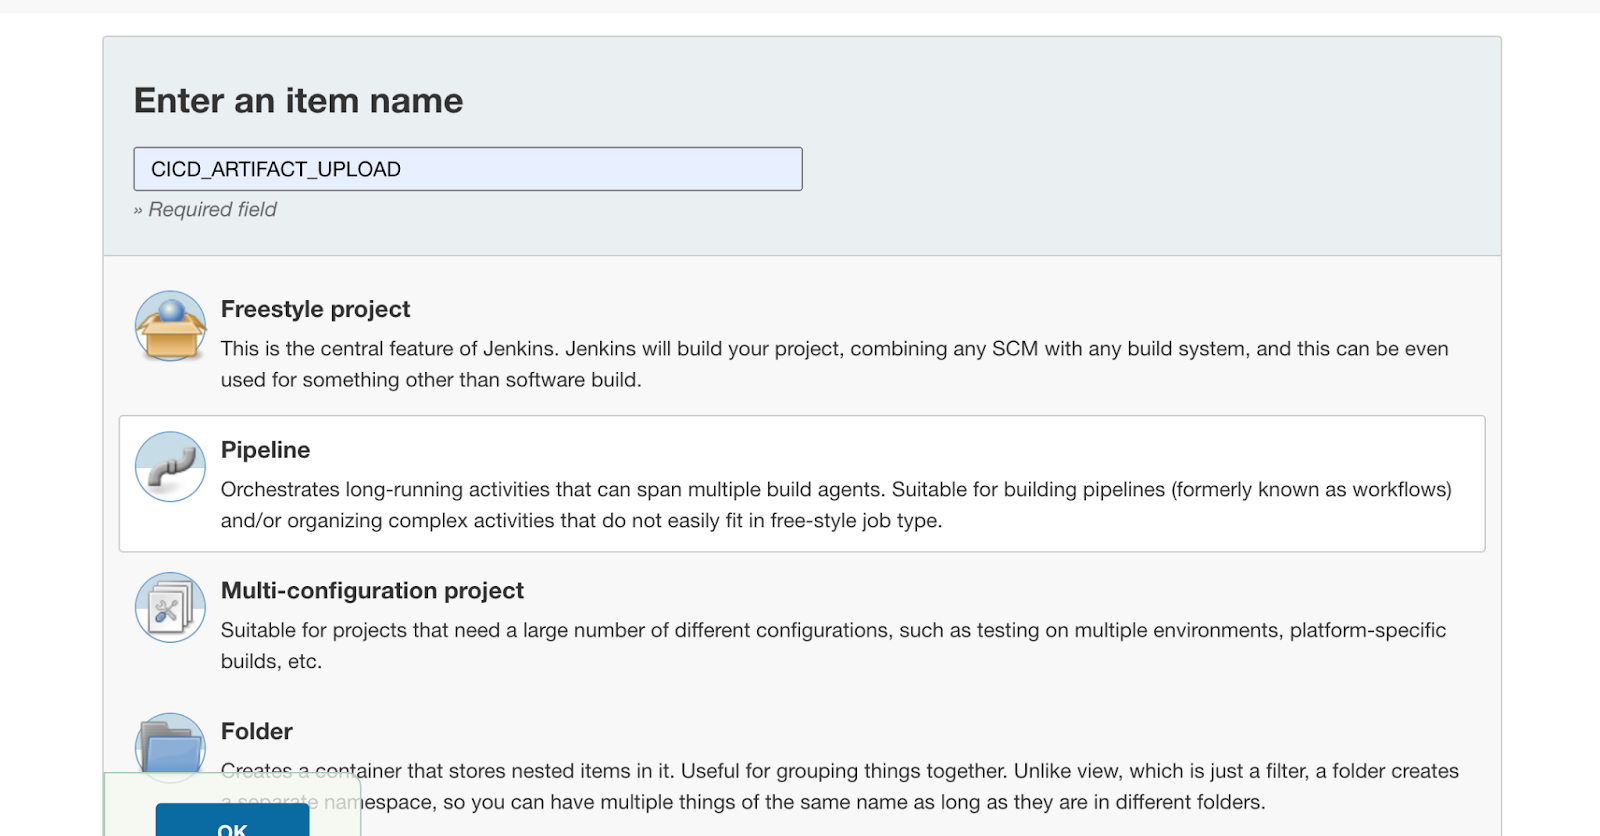Click the Required field notice
This screenshot has width=1600, height=836.
[x=207, y=209]
